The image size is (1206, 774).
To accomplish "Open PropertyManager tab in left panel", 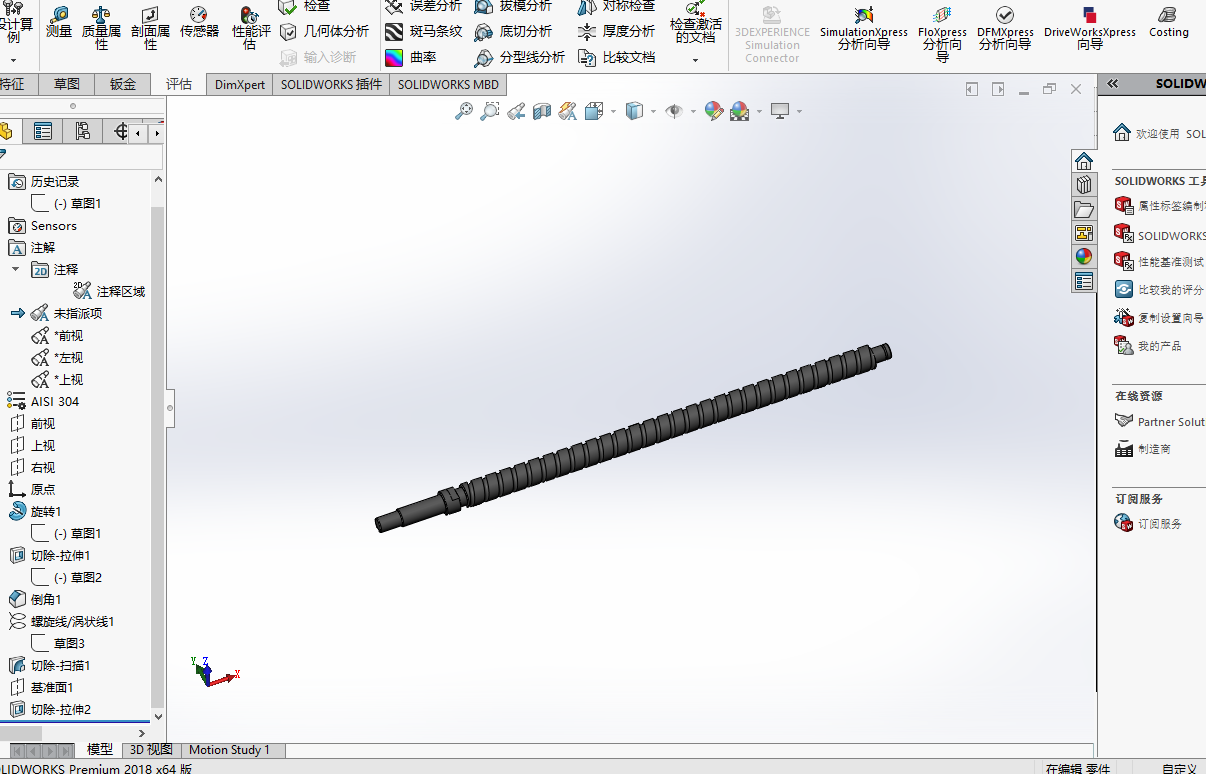I will (x=42, y=131).
